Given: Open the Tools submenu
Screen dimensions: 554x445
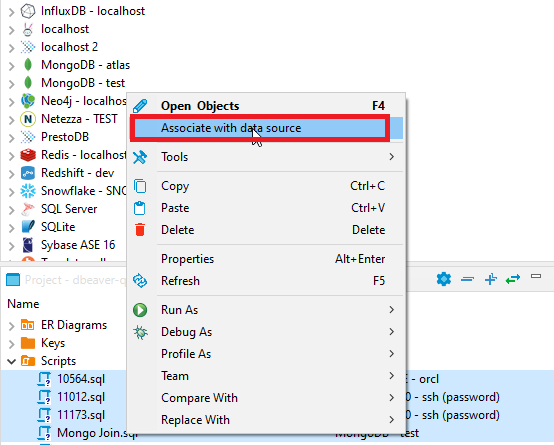Looking at the screenshot, I should [x=266, y=157].
